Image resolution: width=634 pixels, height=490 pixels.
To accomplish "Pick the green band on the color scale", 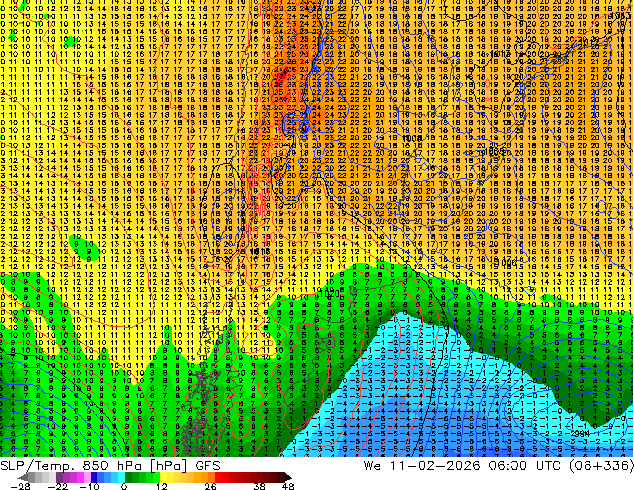I will tap(143, 477).
